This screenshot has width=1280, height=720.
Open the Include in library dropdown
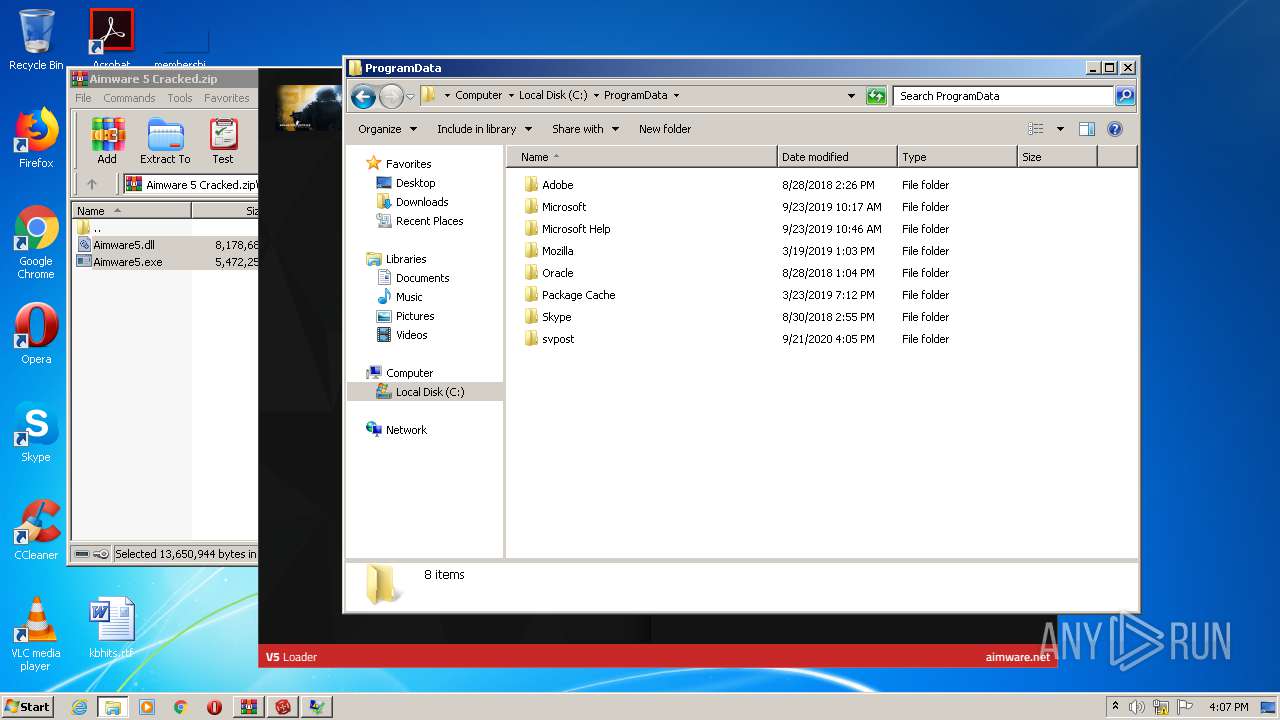(x=484, y=129)
